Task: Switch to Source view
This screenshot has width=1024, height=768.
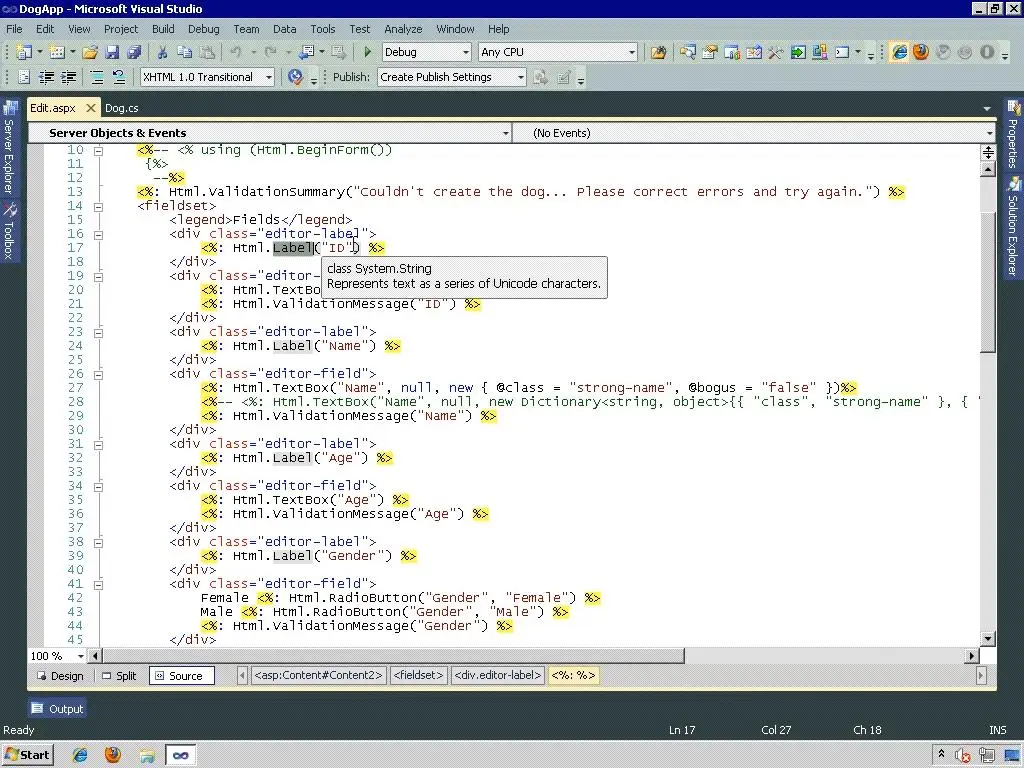Action: (182, 676)
